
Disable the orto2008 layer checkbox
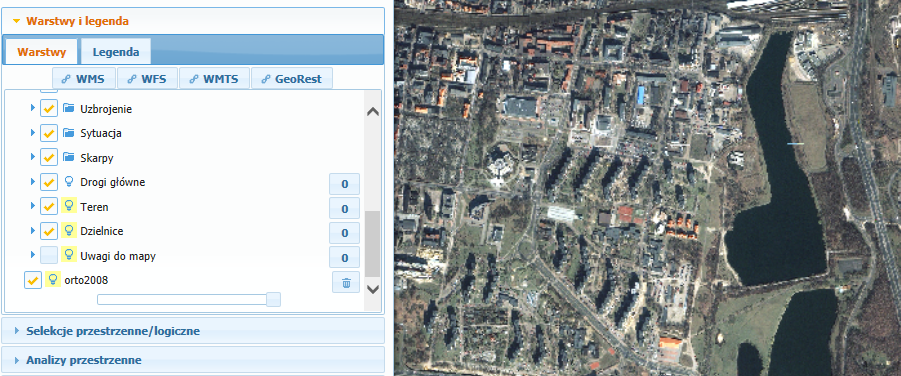(x=33, y=280)
